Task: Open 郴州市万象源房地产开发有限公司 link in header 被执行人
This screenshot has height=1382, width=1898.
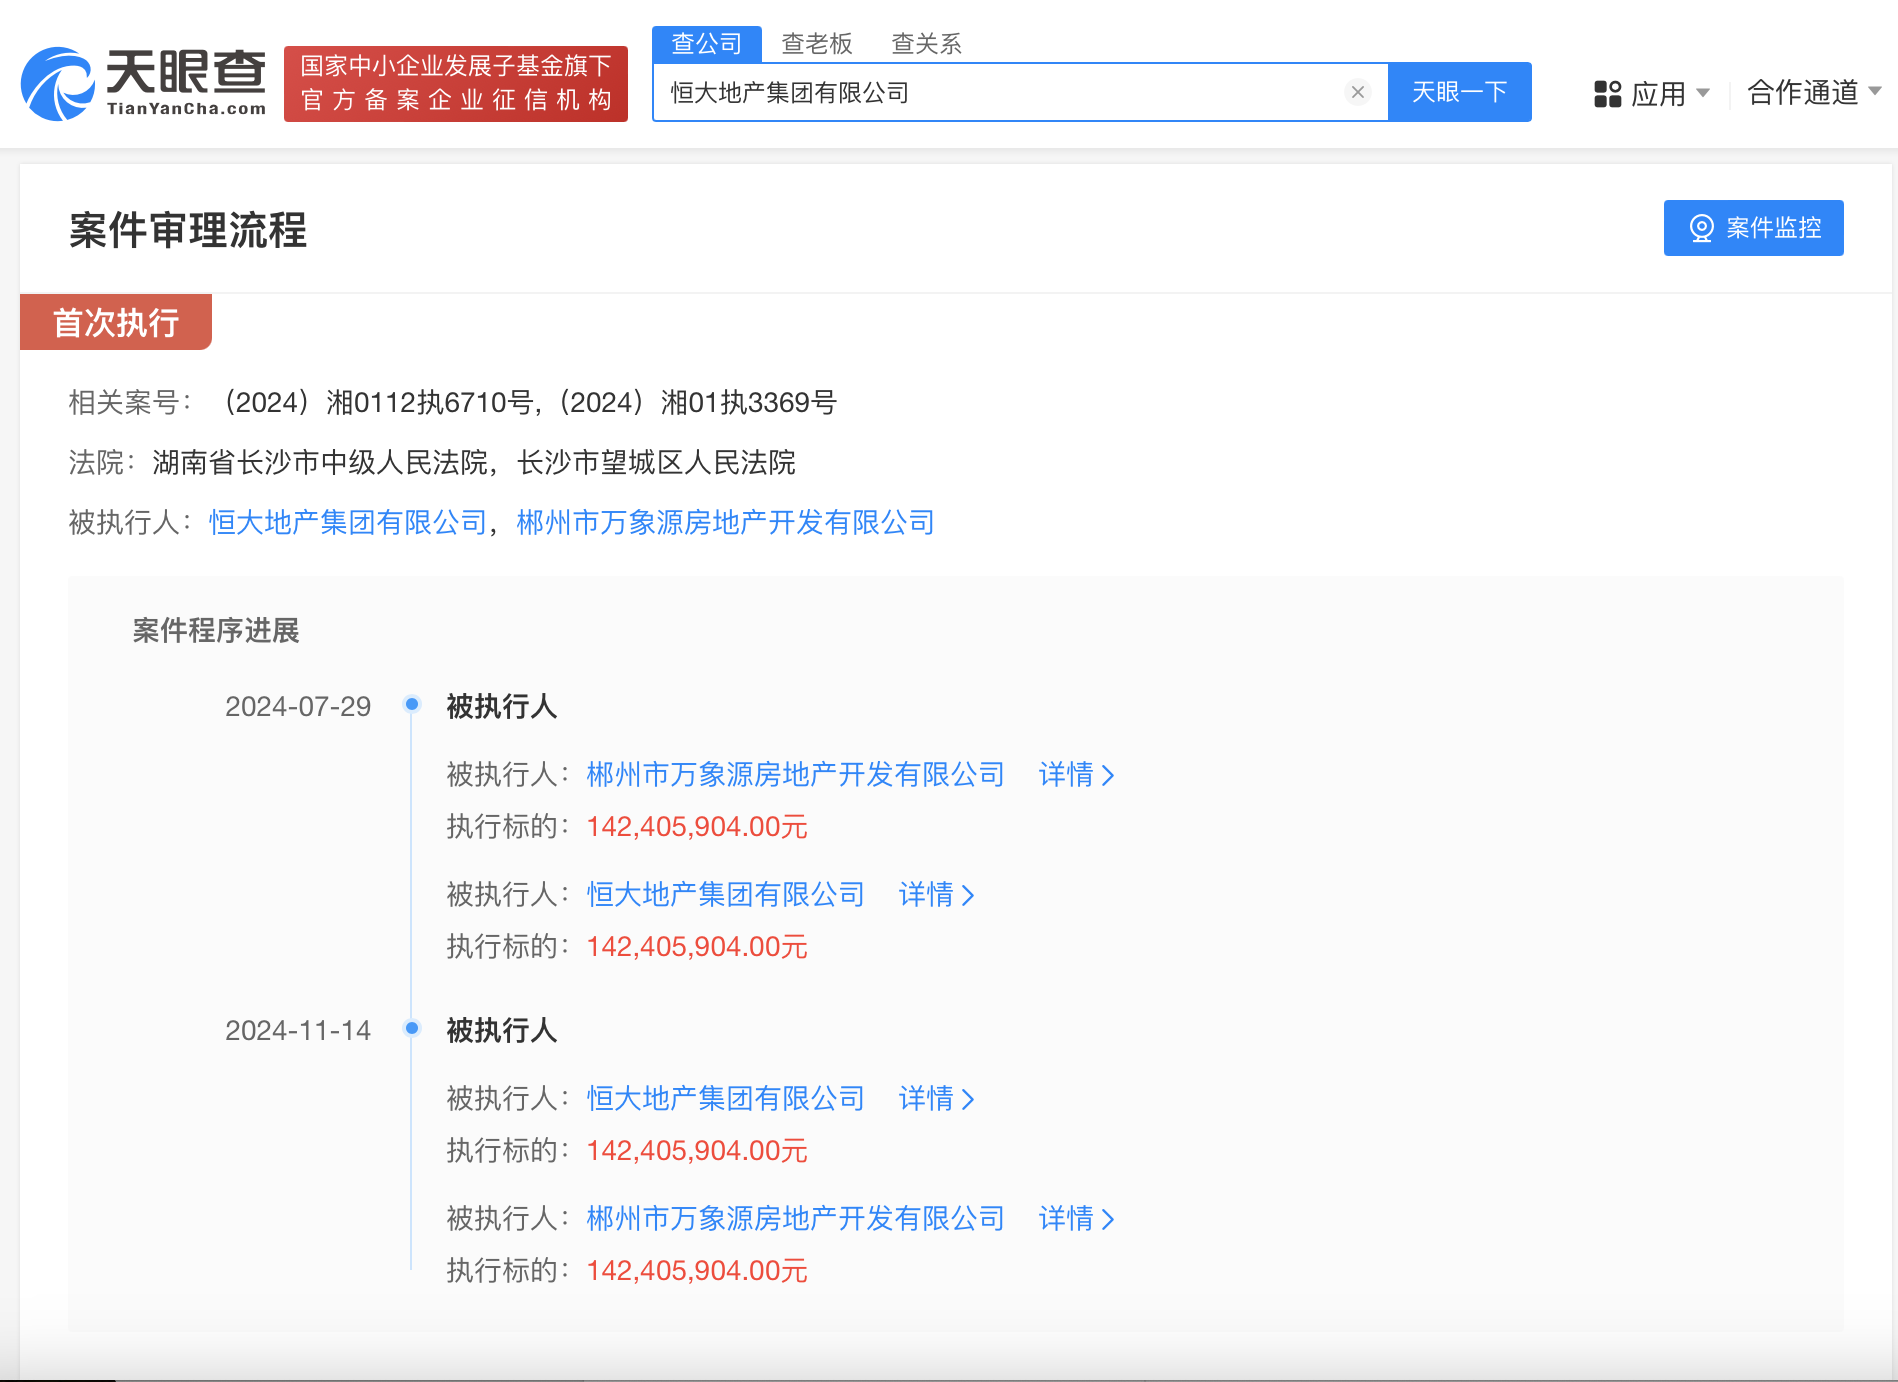Action: tap(725, 523)
